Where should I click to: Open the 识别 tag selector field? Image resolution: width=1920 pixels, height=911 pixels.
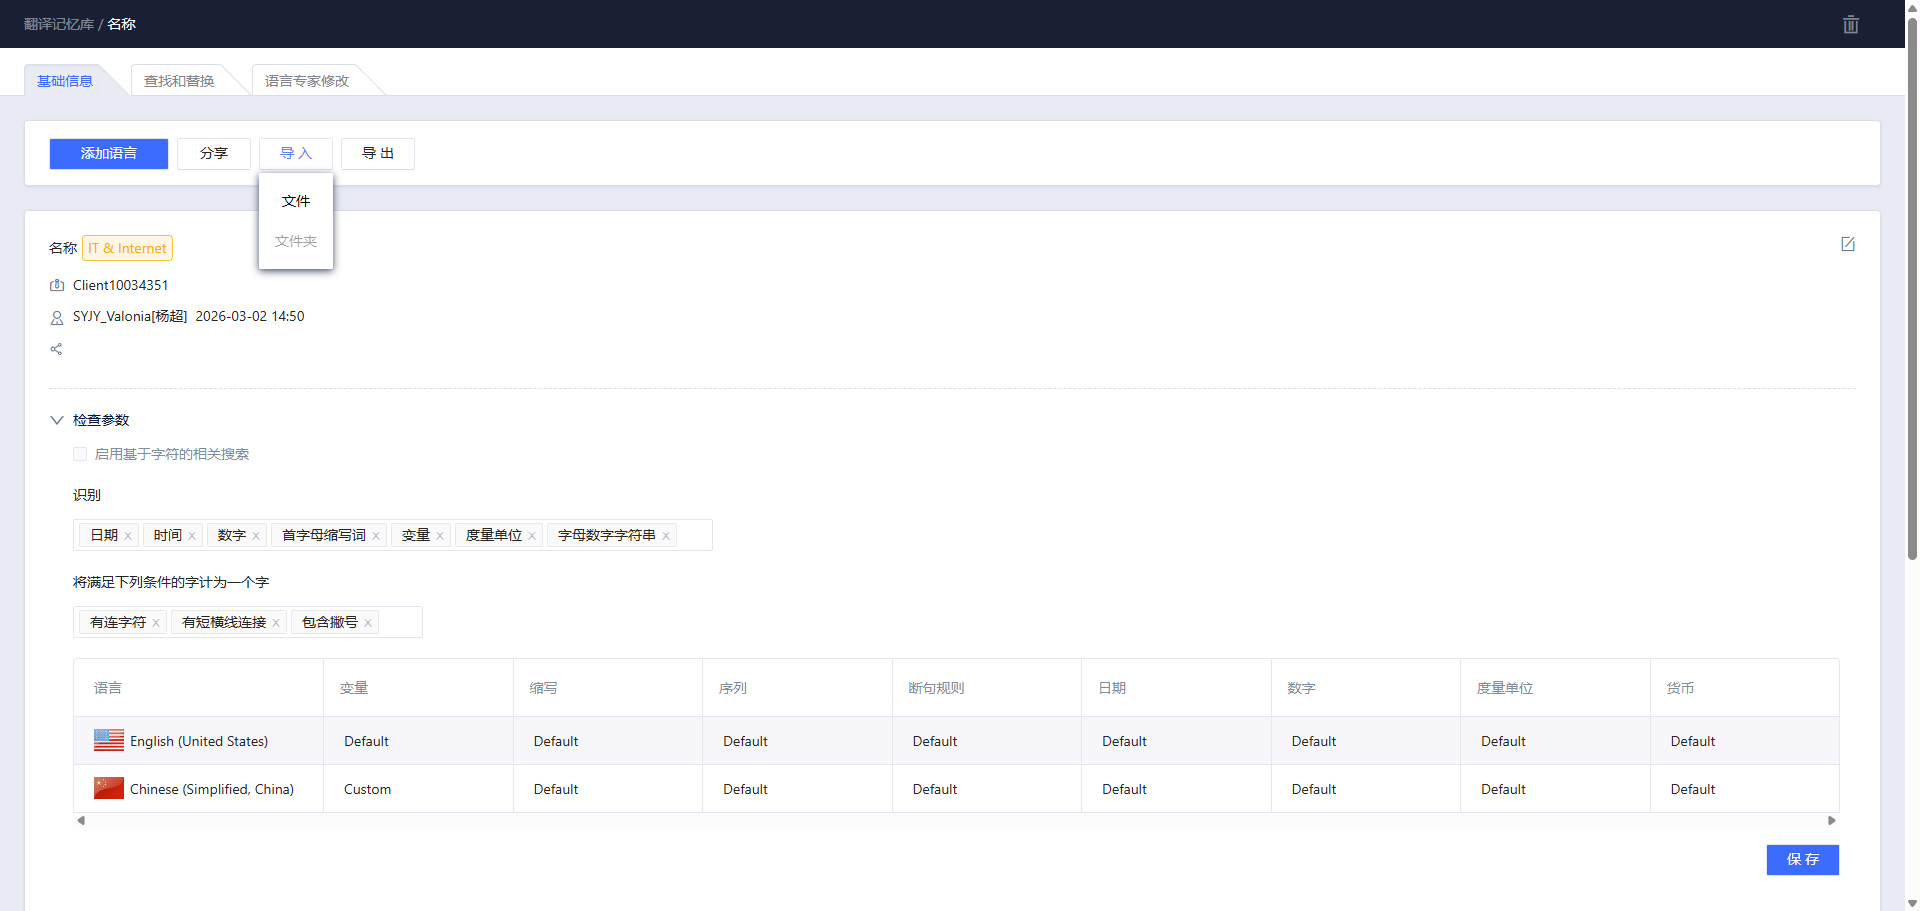point(393,535)
